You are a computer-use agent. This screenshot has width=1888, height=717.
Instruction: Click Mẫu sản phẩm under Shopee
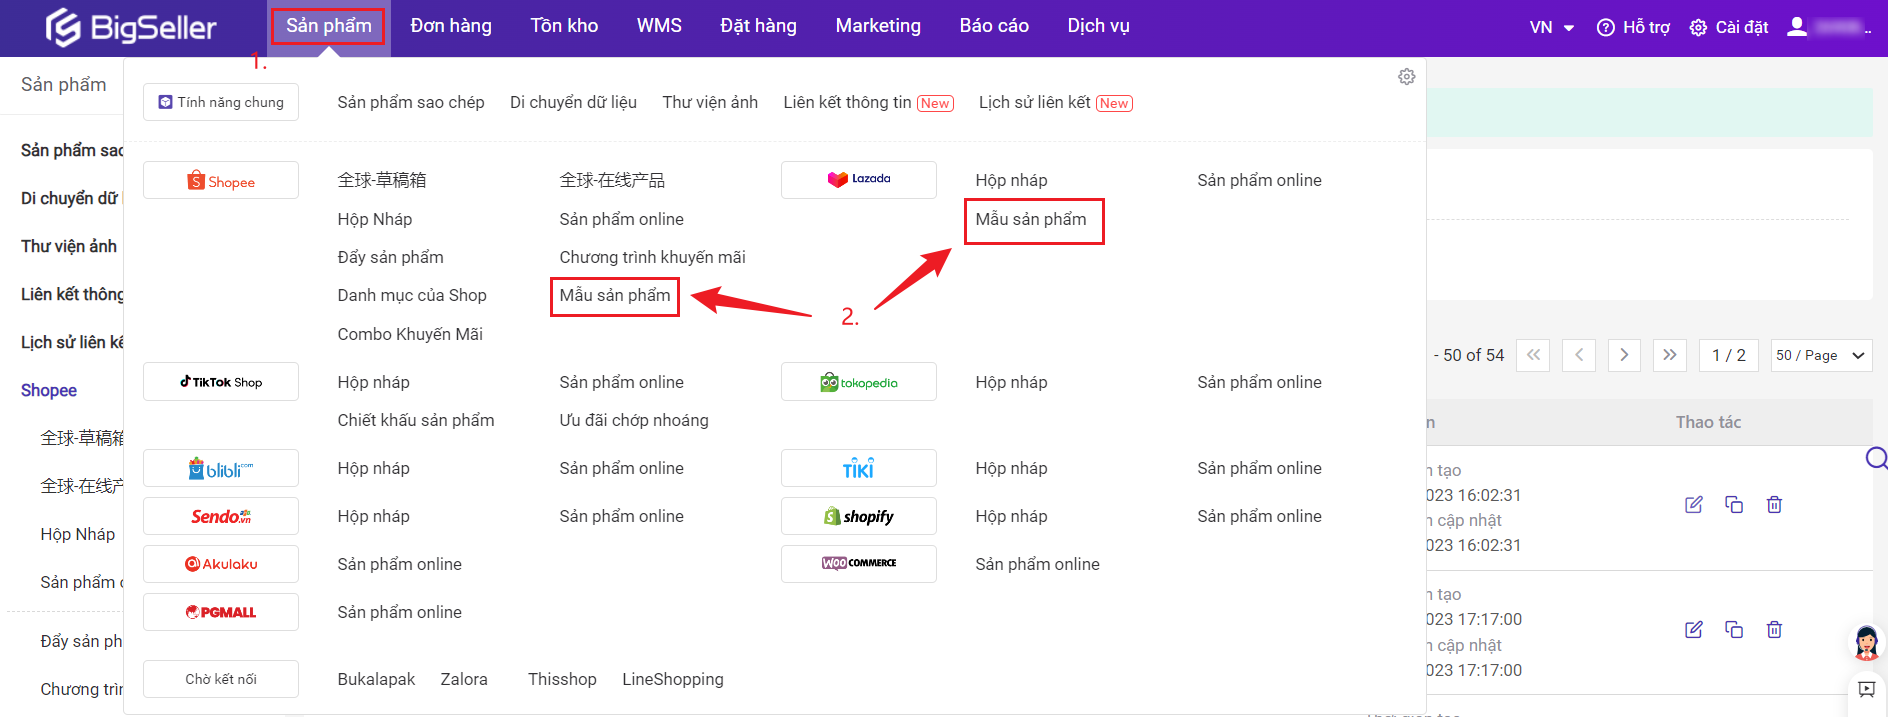615,296
